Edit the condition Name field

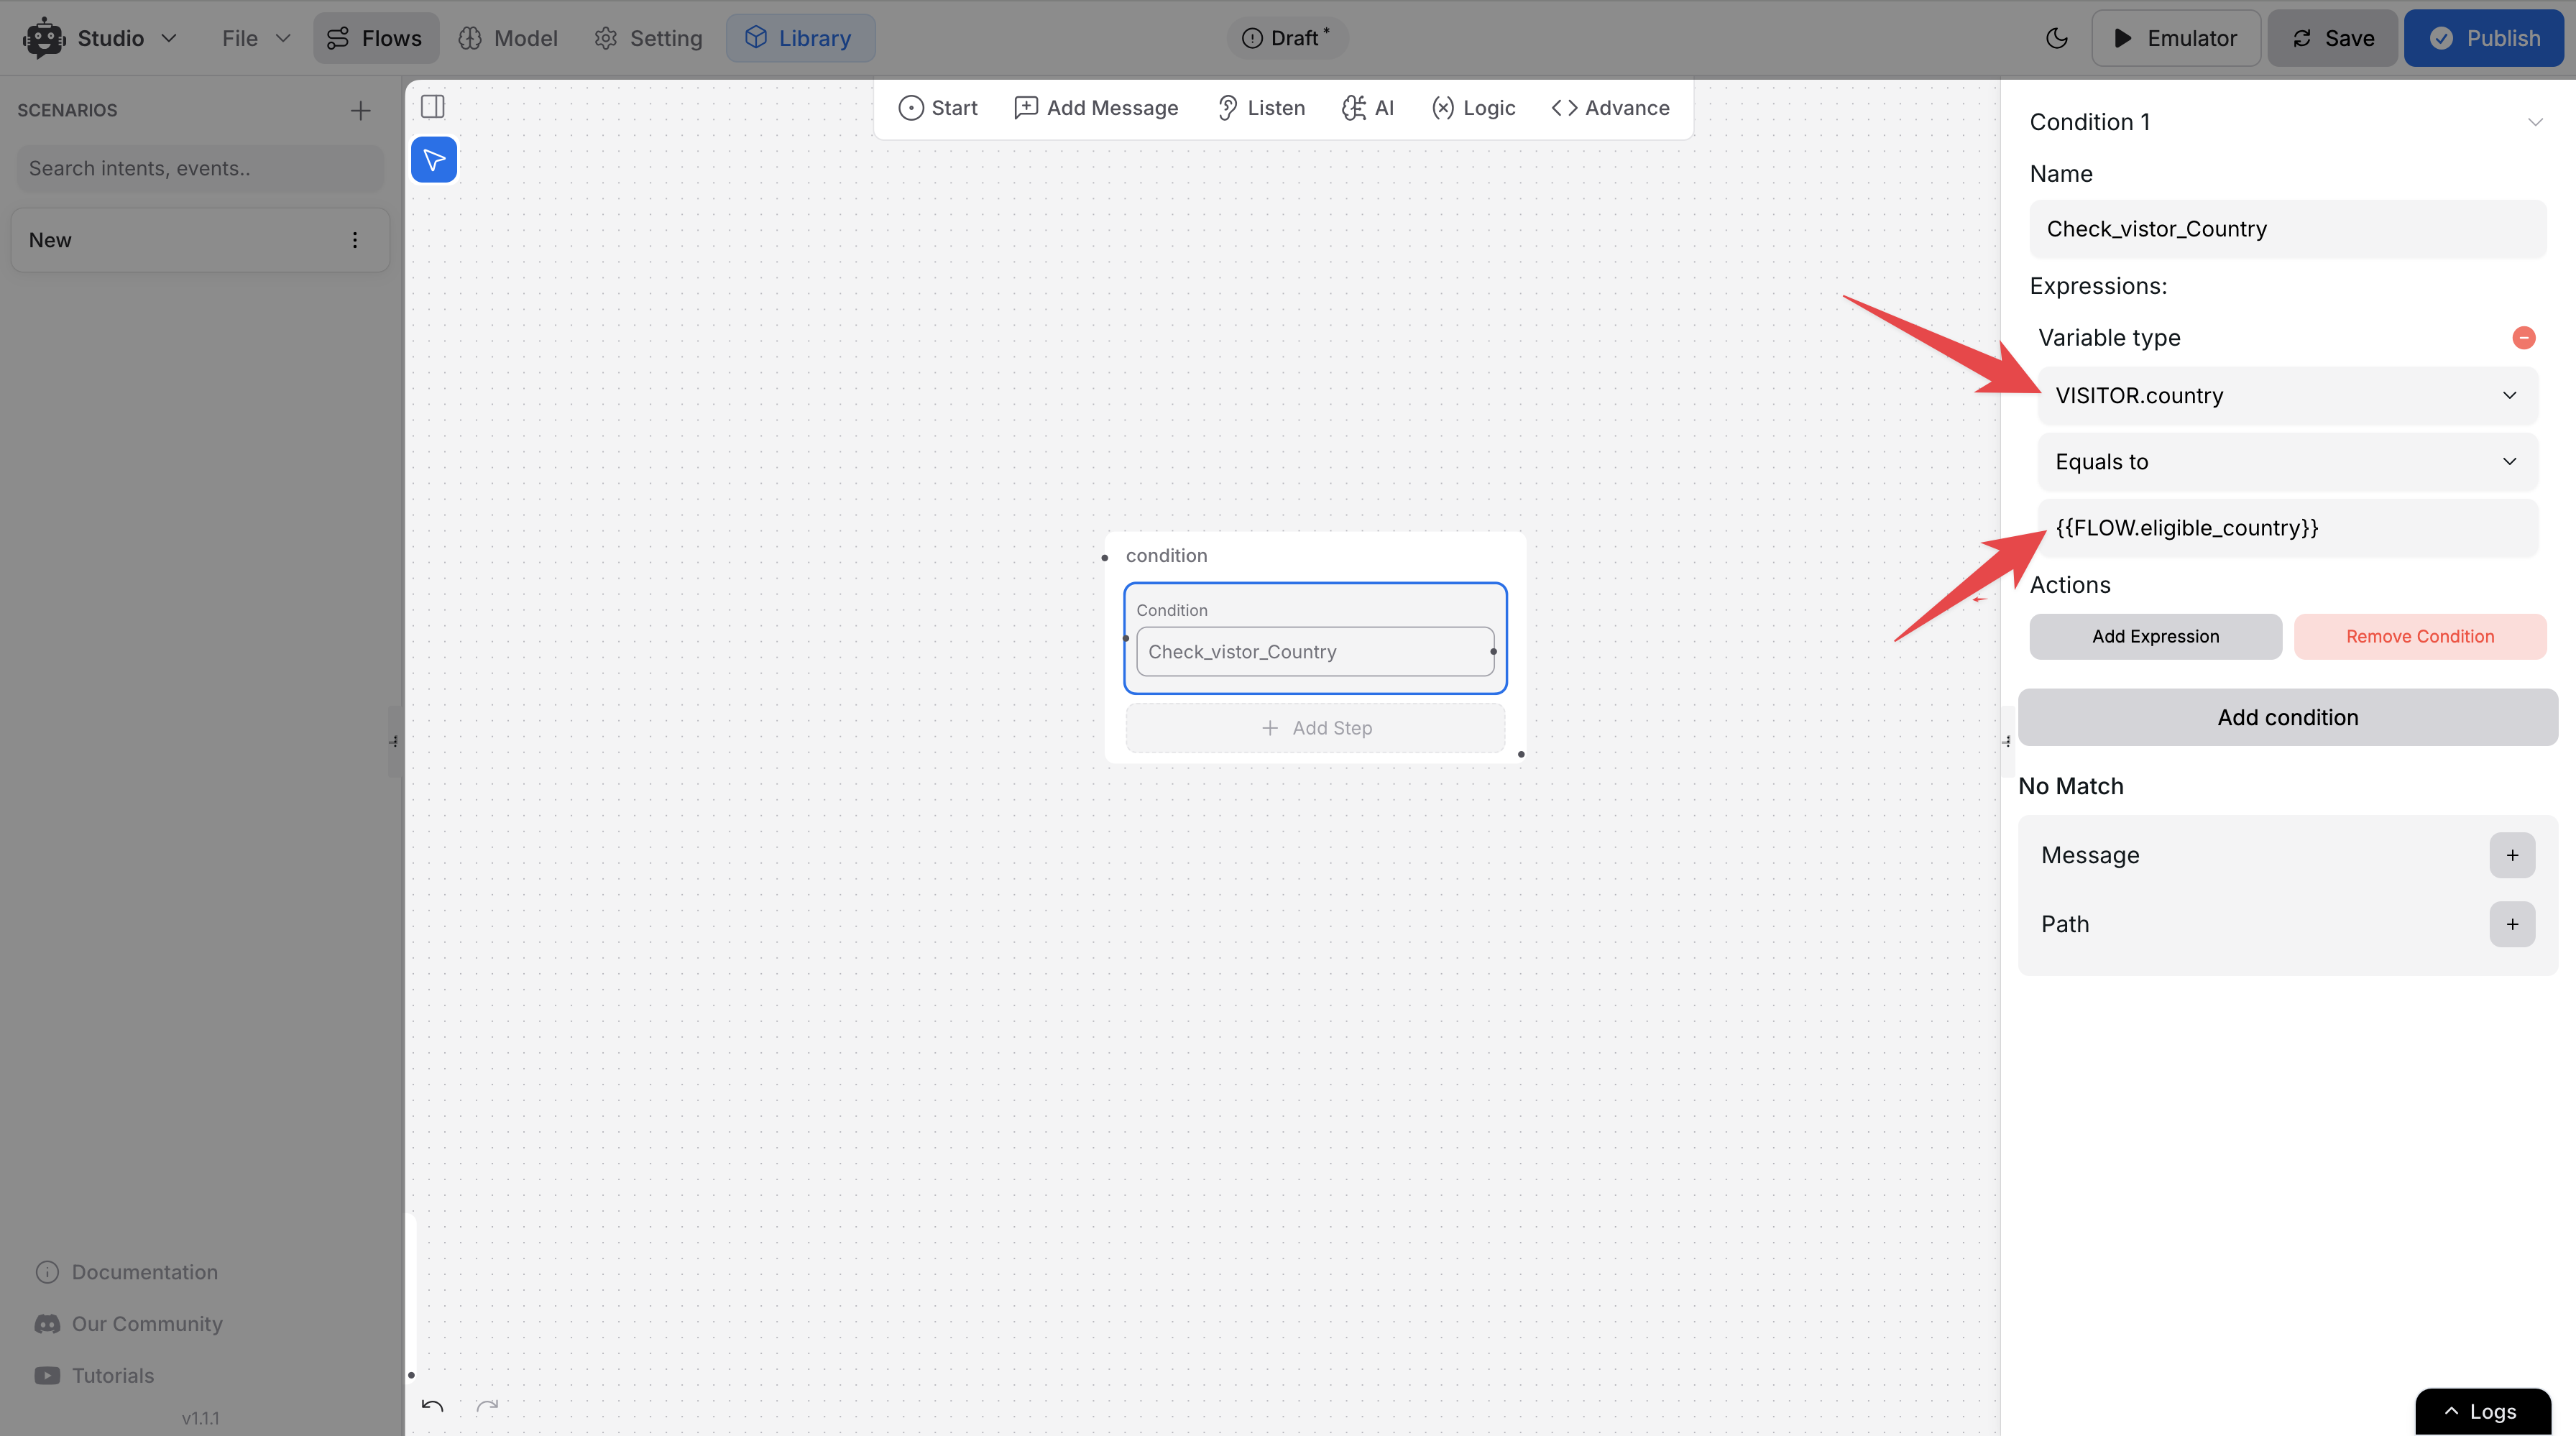point(2288,229)
